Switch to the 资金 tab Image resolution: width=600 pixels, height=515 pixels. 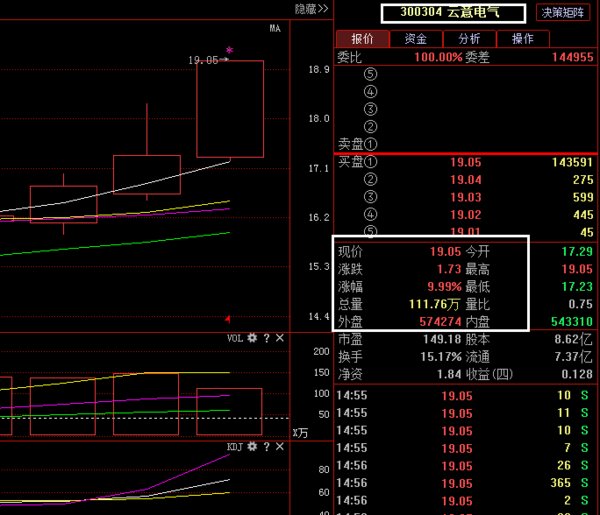click(x=416, y=39)
